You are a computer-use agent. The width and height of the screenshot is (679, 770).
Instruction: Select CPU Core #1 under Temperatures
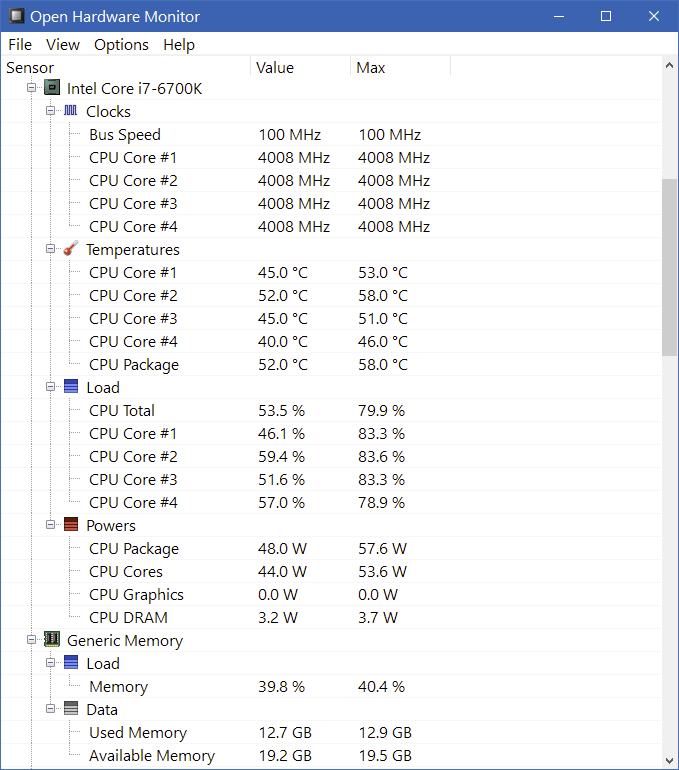pos(331,273)
